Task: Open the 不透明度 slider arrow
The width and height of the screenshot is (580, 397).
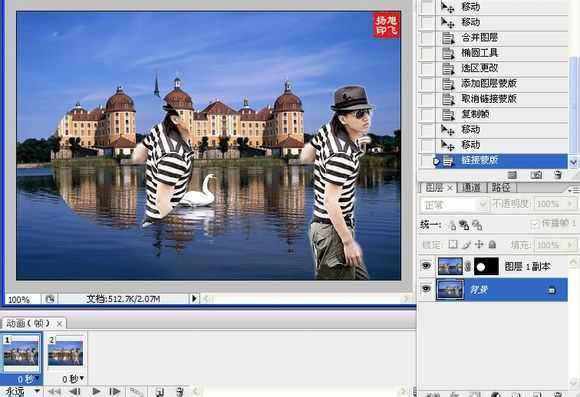Action: (571, 204)
